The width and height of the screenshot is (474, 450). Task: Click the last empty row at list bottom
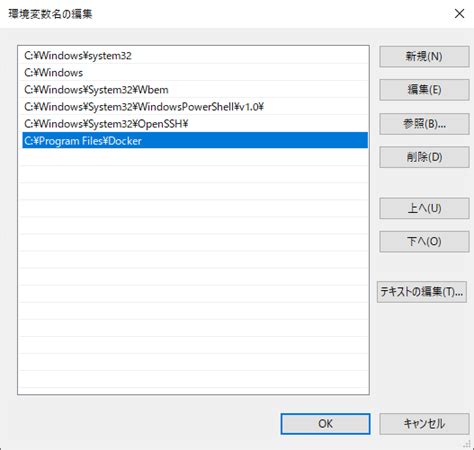[x=195, y=379]
